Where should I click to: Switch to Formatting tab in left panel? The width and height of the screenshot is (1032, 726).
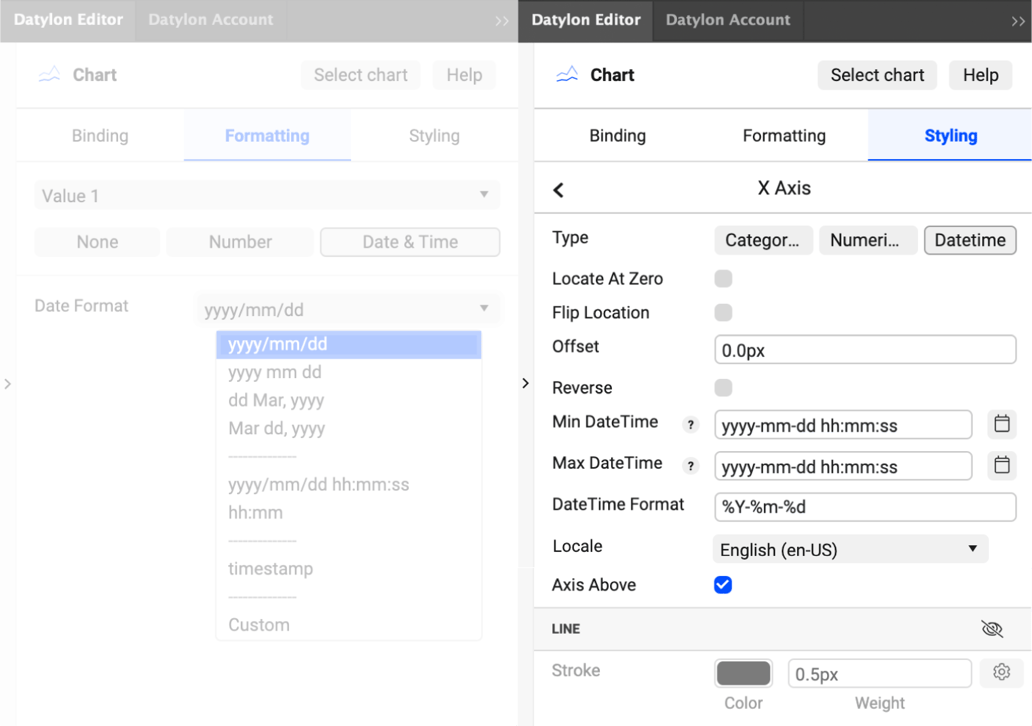click(x=267, y=136)
